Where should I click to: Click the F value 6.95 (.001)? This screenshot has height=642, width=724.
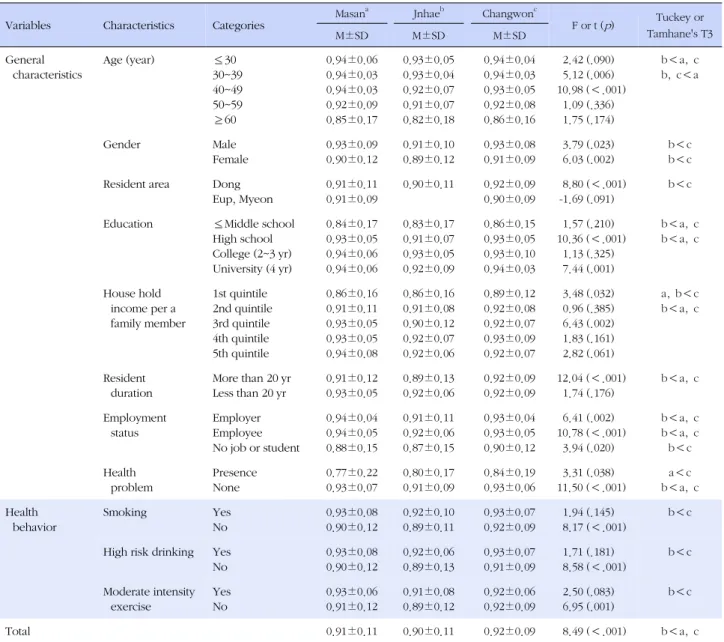coord(588,606)
